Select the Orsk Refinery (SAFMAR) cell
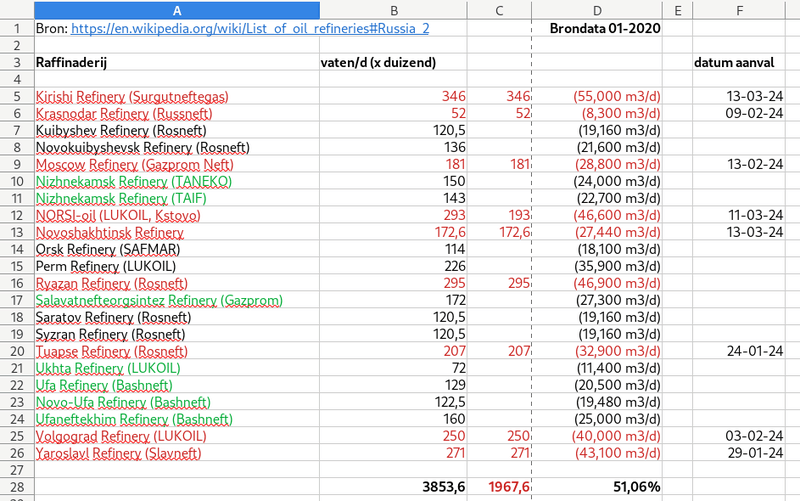Viewport: 800px width, 501px height. coord(177,249)
